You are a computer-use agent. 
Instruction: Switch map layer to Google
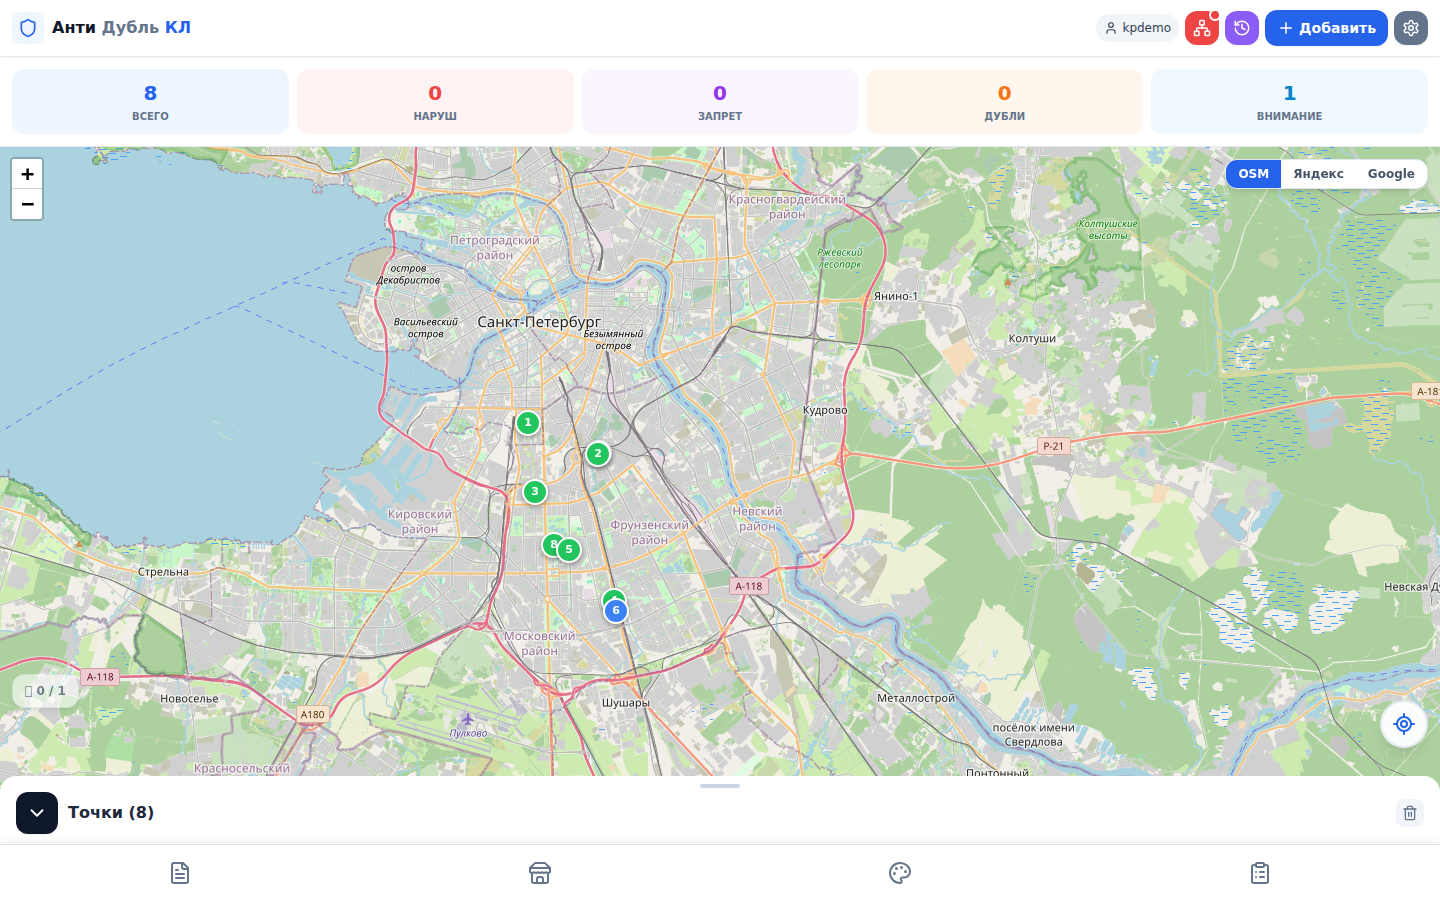[x=1391, y=174]
